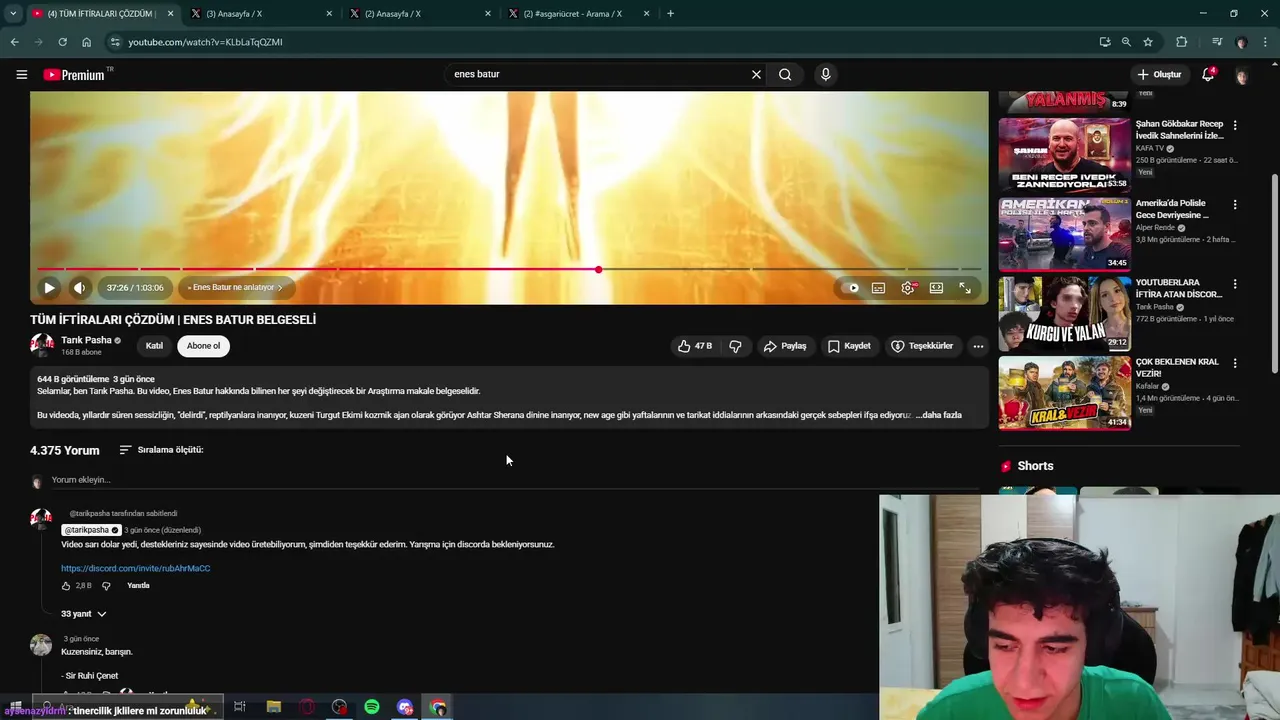Play the paused video
1280x720 pixels.
[x=49, y=288]
